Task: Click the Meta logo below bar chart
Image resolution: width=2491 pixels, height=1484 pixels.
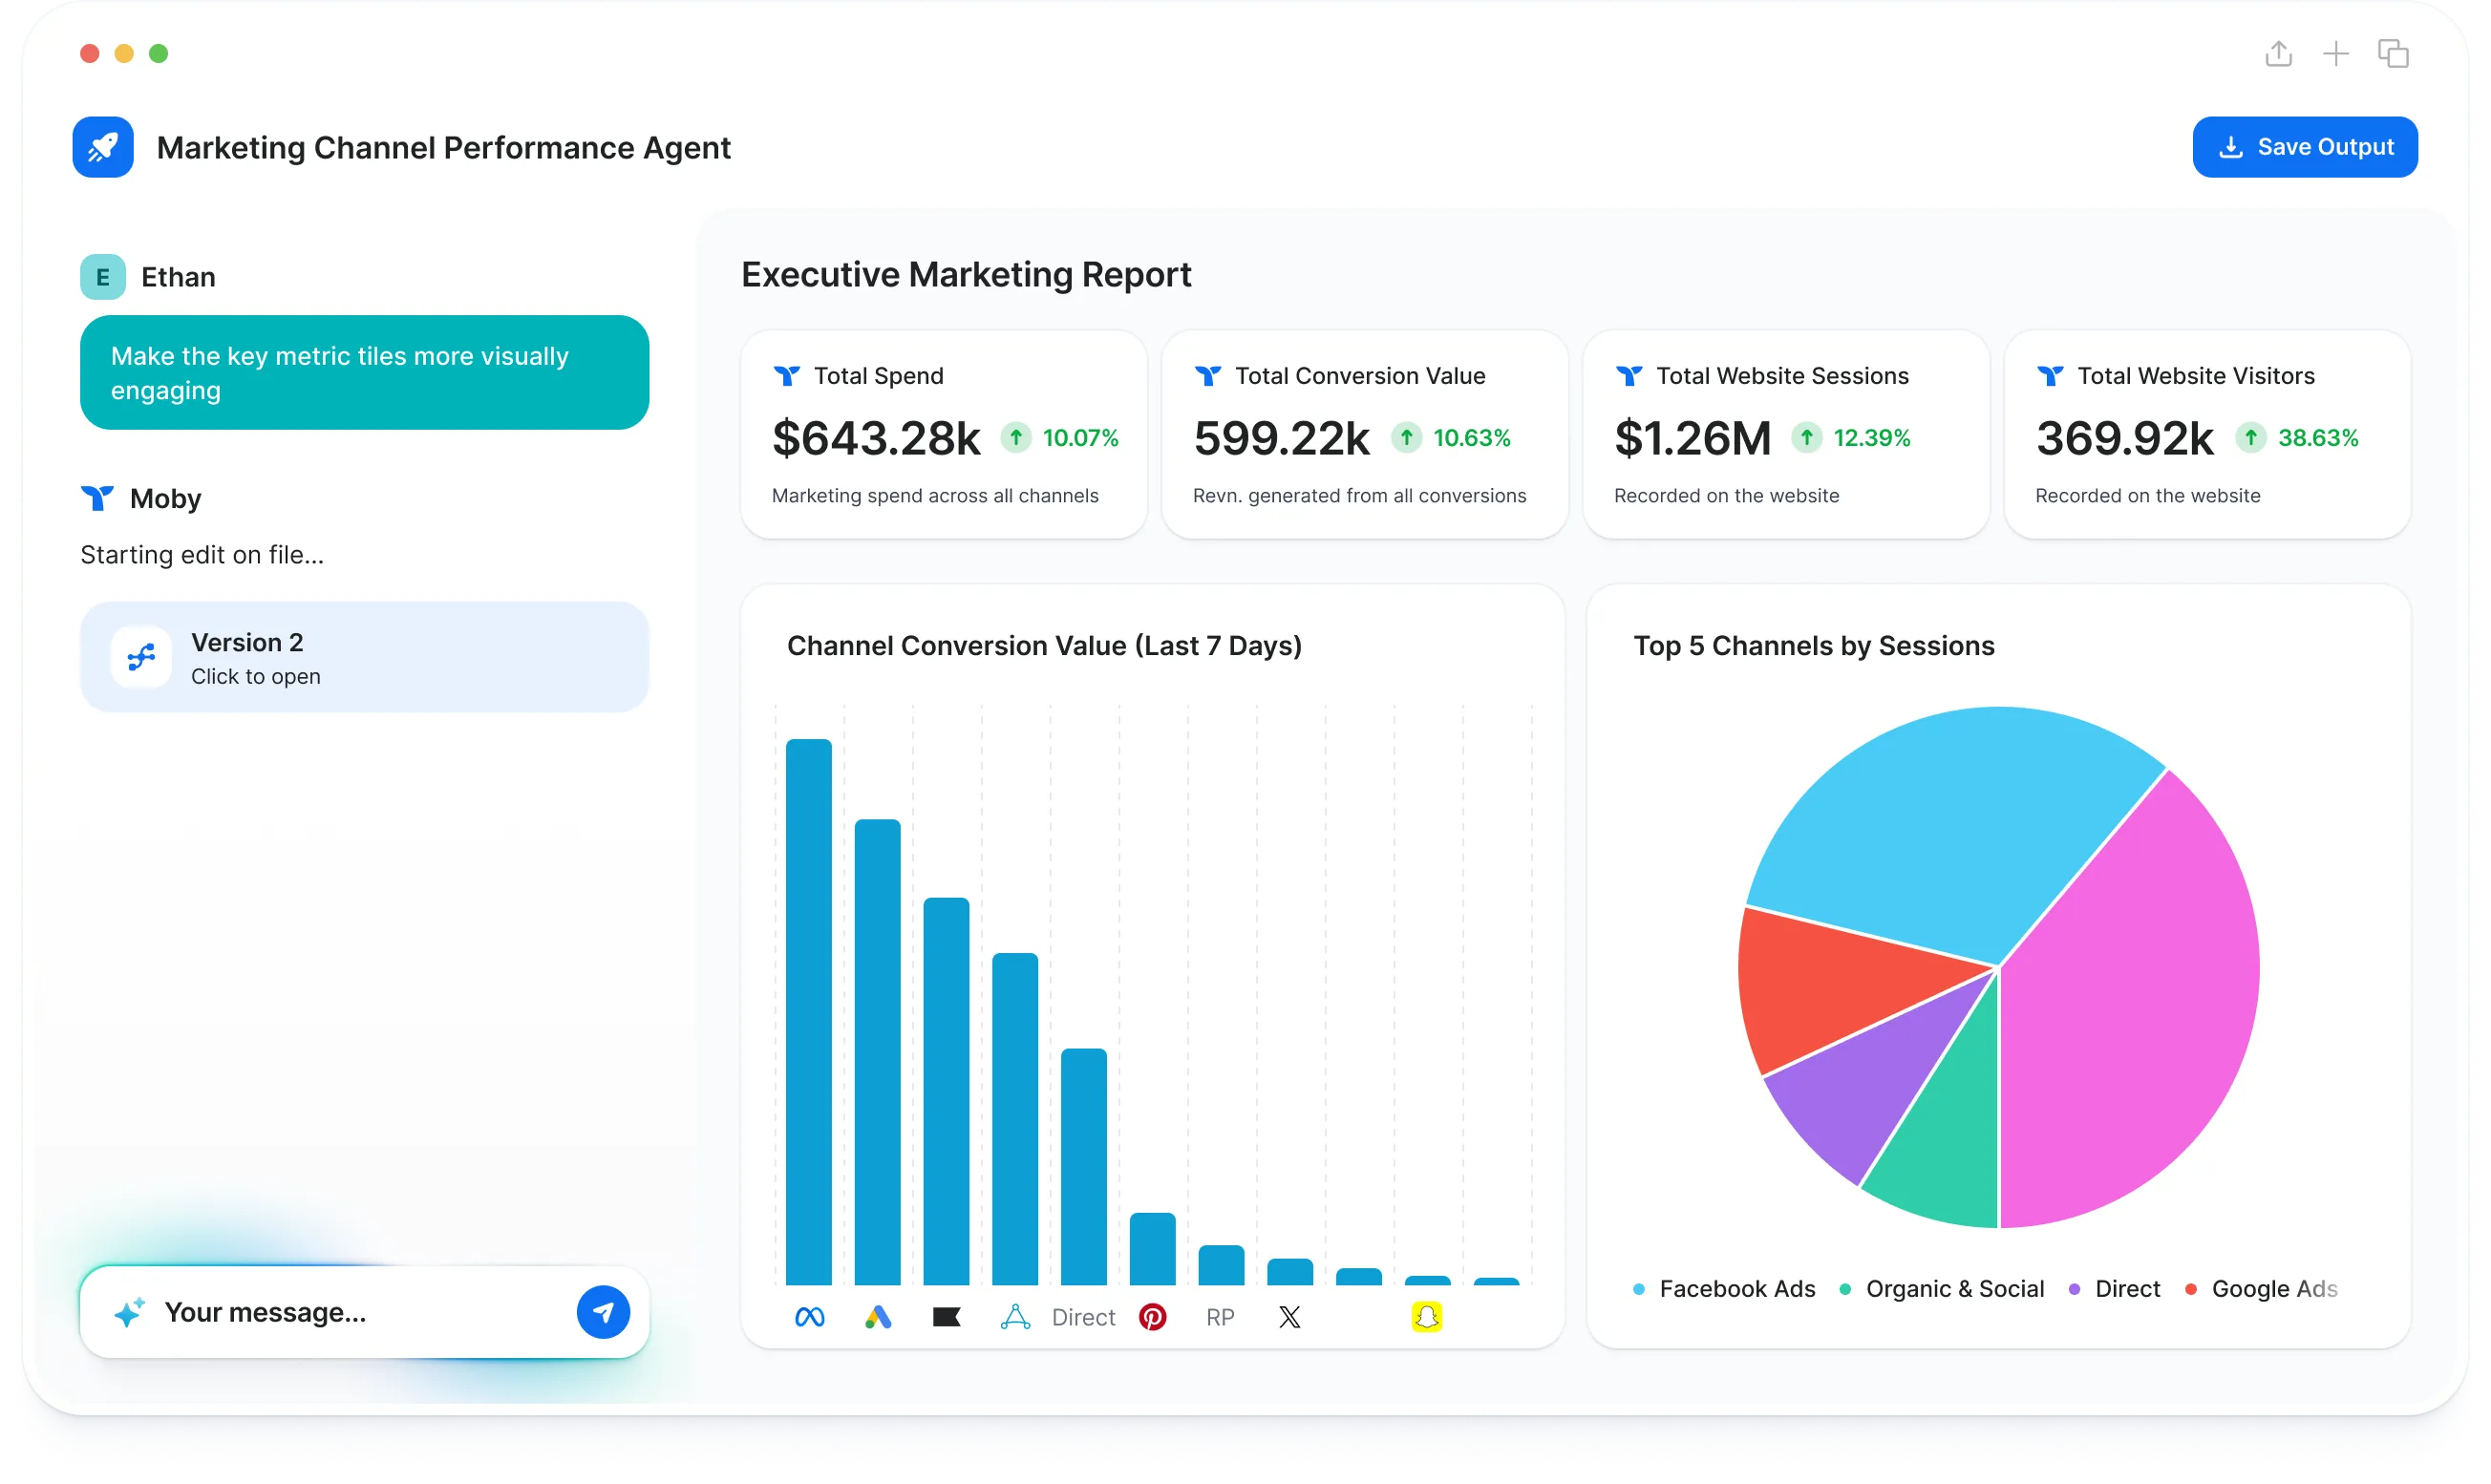Action: (809, 1317)
